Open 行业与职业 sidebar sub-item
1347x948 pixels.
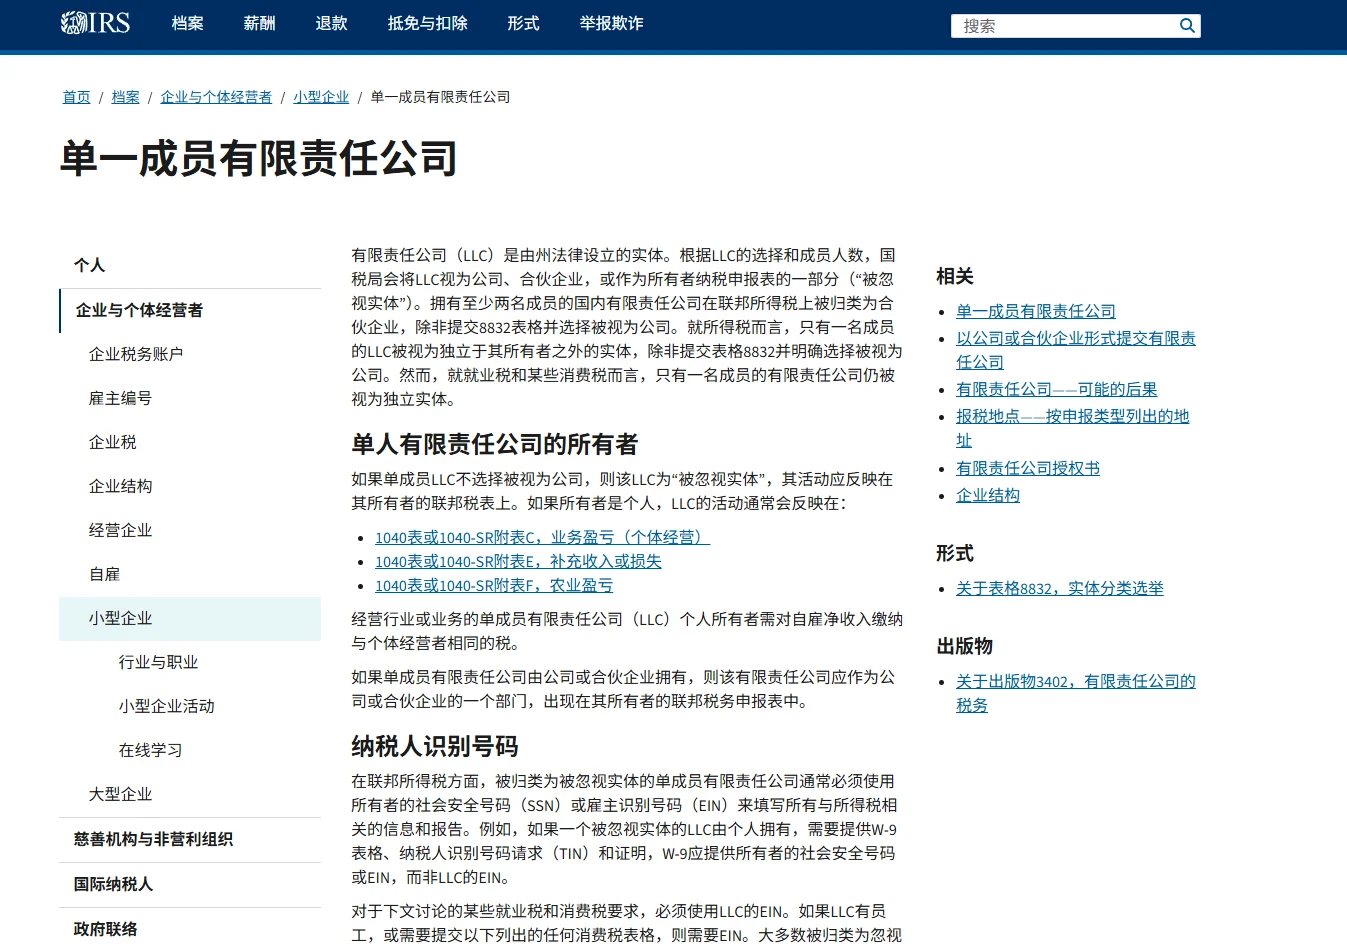click(x=190, y=662)
